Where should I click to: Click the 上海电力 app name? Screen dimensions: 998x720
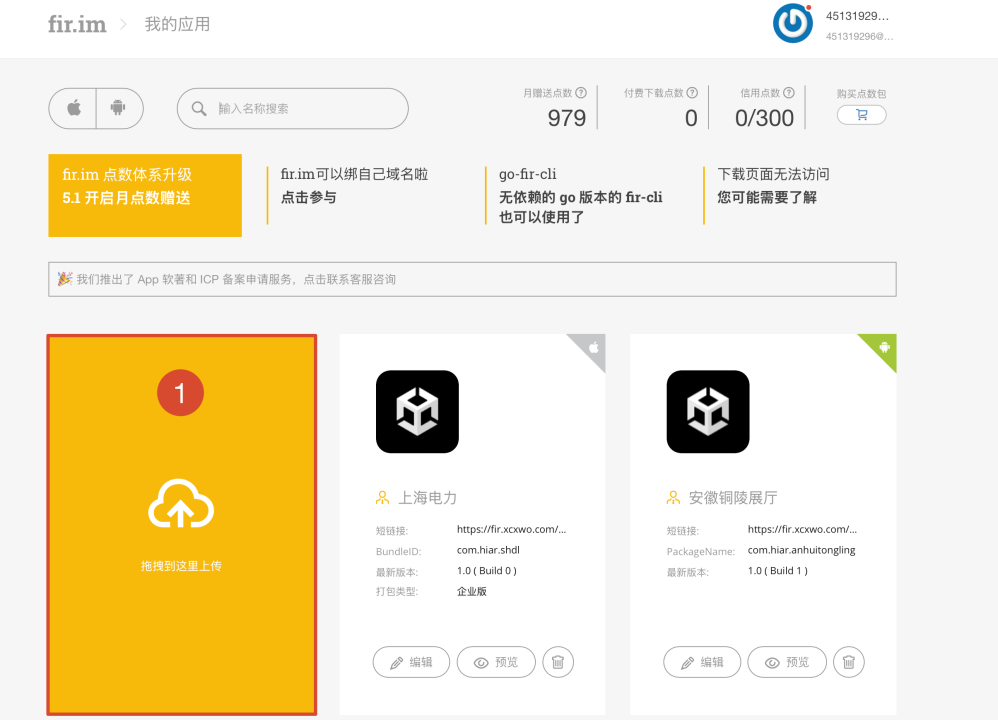pos(428,498)
